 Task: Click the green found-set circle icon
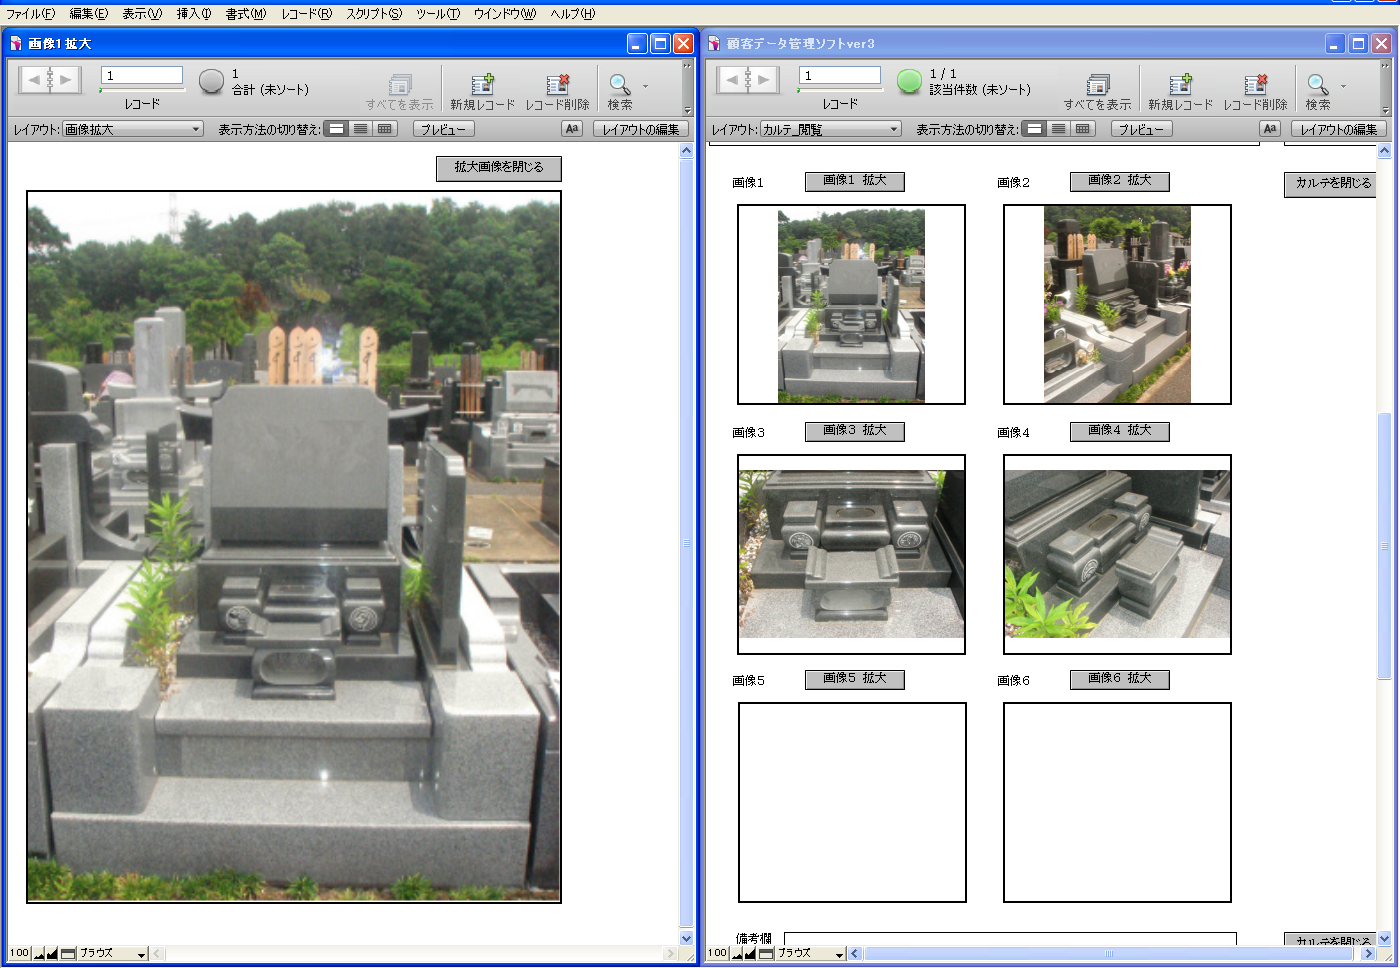(x=908, y=81)
